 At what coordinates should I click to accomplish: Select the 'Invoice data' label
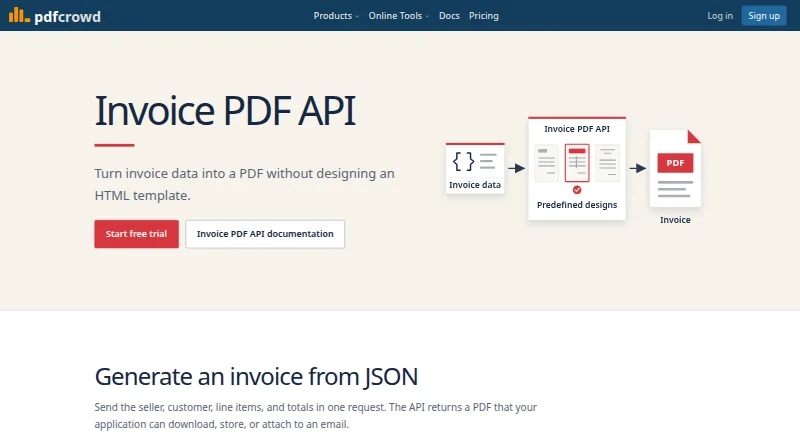474,185
